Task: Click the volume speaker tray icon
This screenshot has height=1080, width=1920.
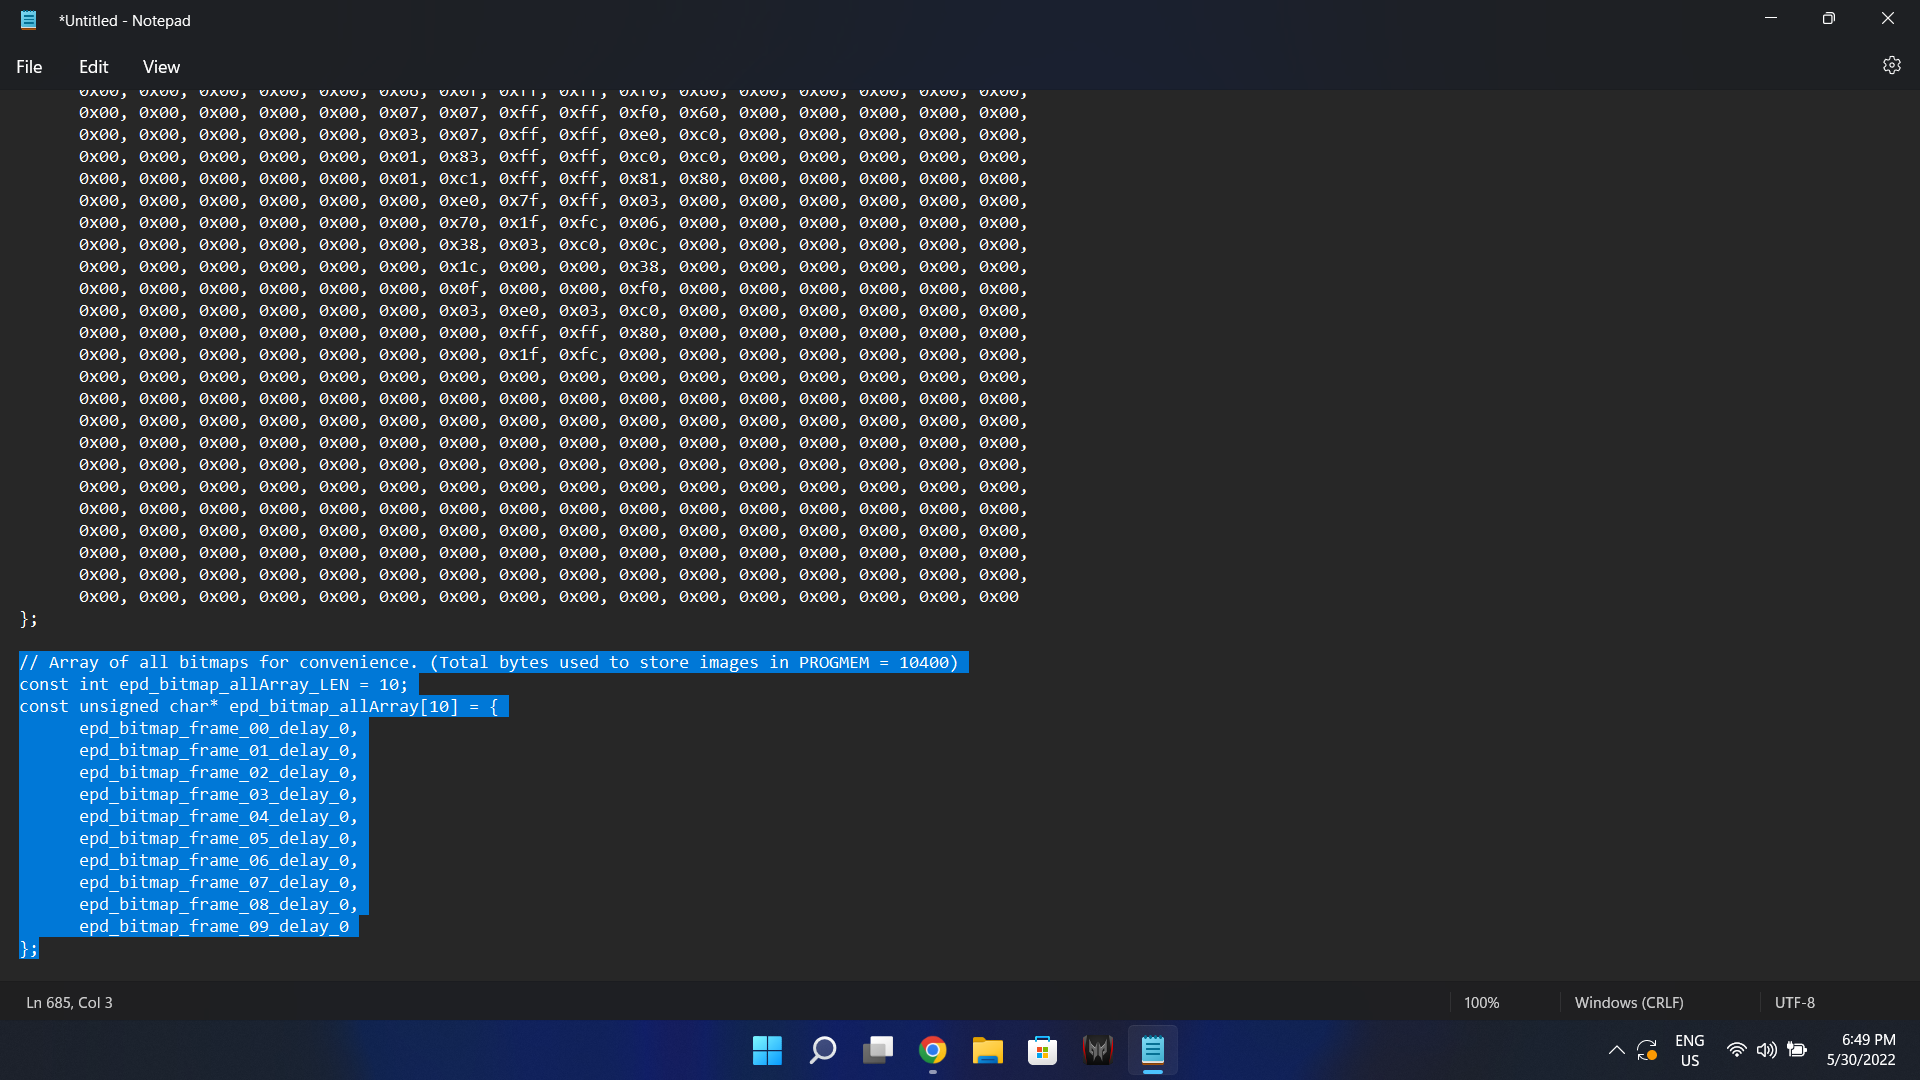Action: click(1766, 1050)
